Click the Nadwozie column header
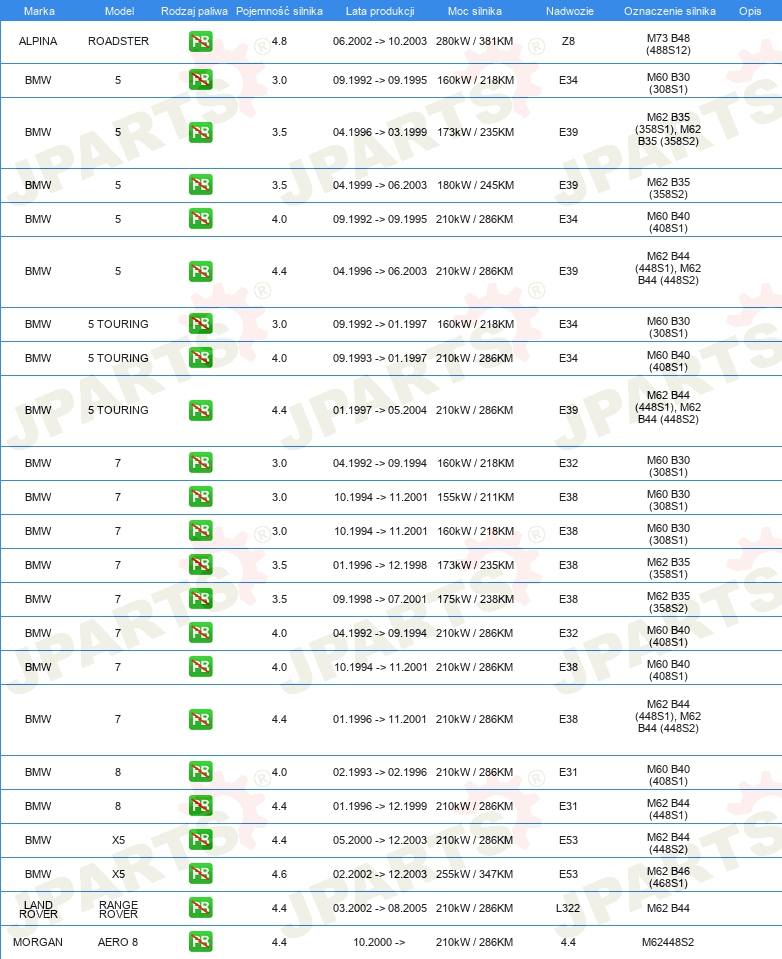This screenshot has width=782, height=959. [570, 11]
